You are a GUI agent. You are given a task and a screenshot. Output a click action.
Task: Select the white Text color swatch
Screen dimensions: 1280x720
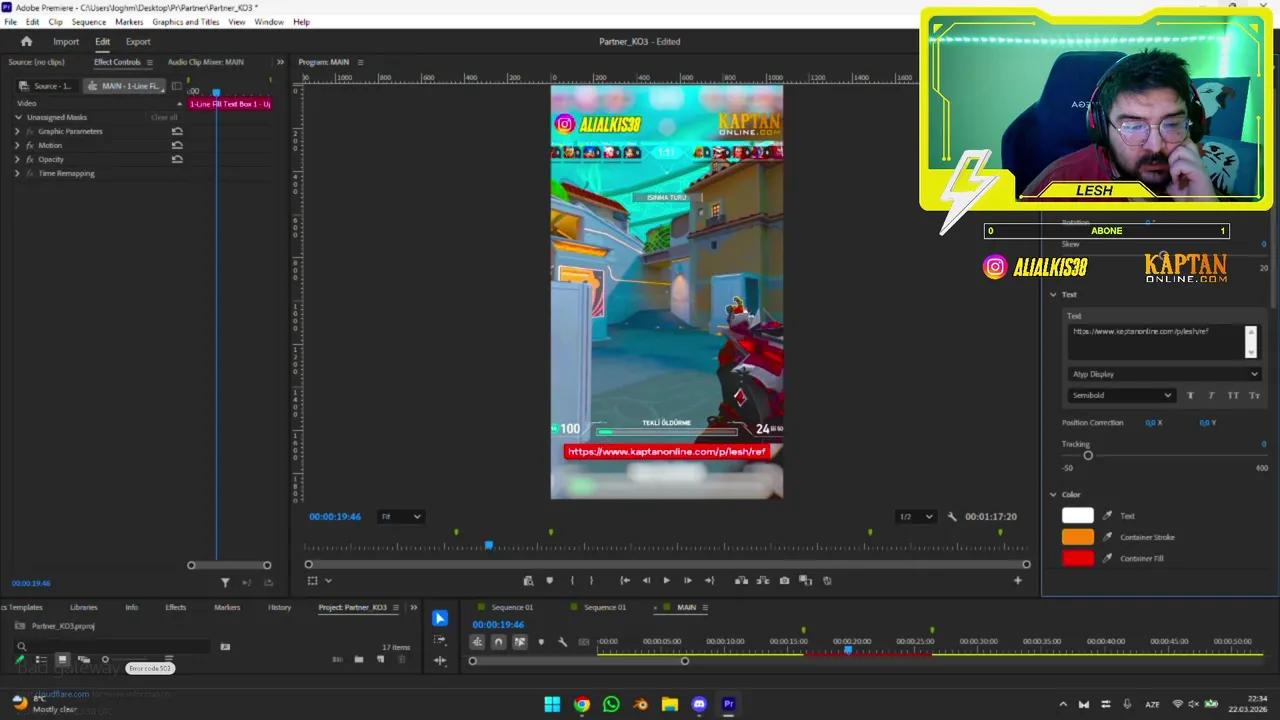1078,516
